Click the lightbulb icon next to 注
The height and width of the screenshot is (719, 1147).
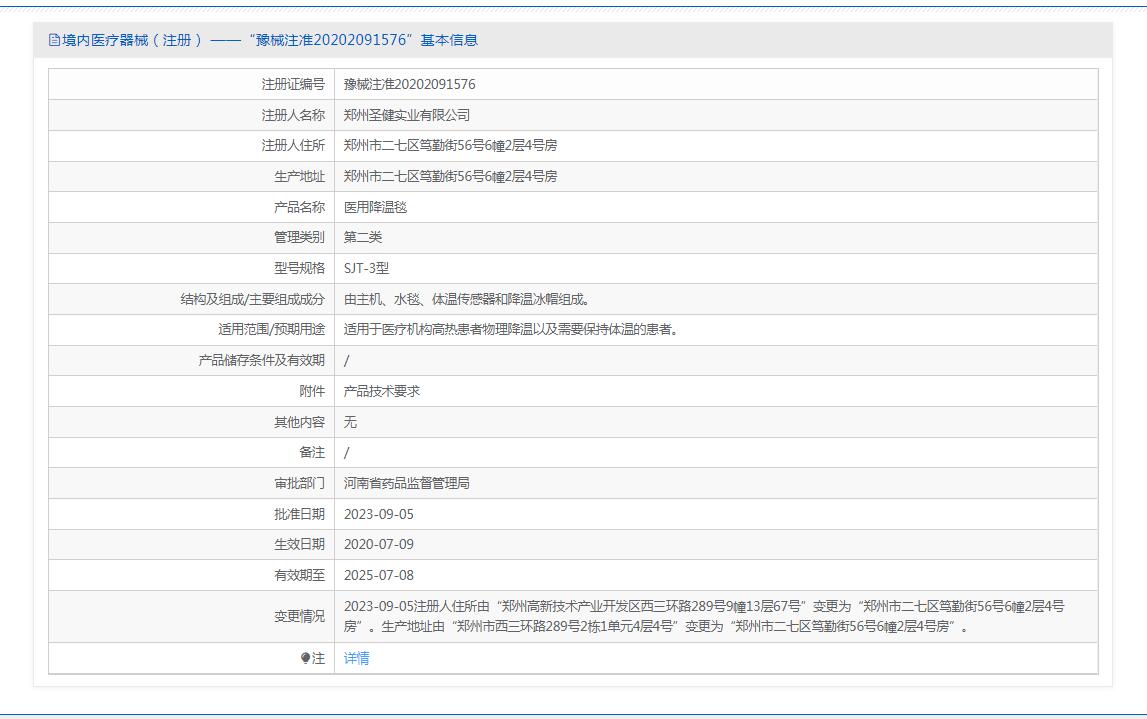tap(305, 658)
